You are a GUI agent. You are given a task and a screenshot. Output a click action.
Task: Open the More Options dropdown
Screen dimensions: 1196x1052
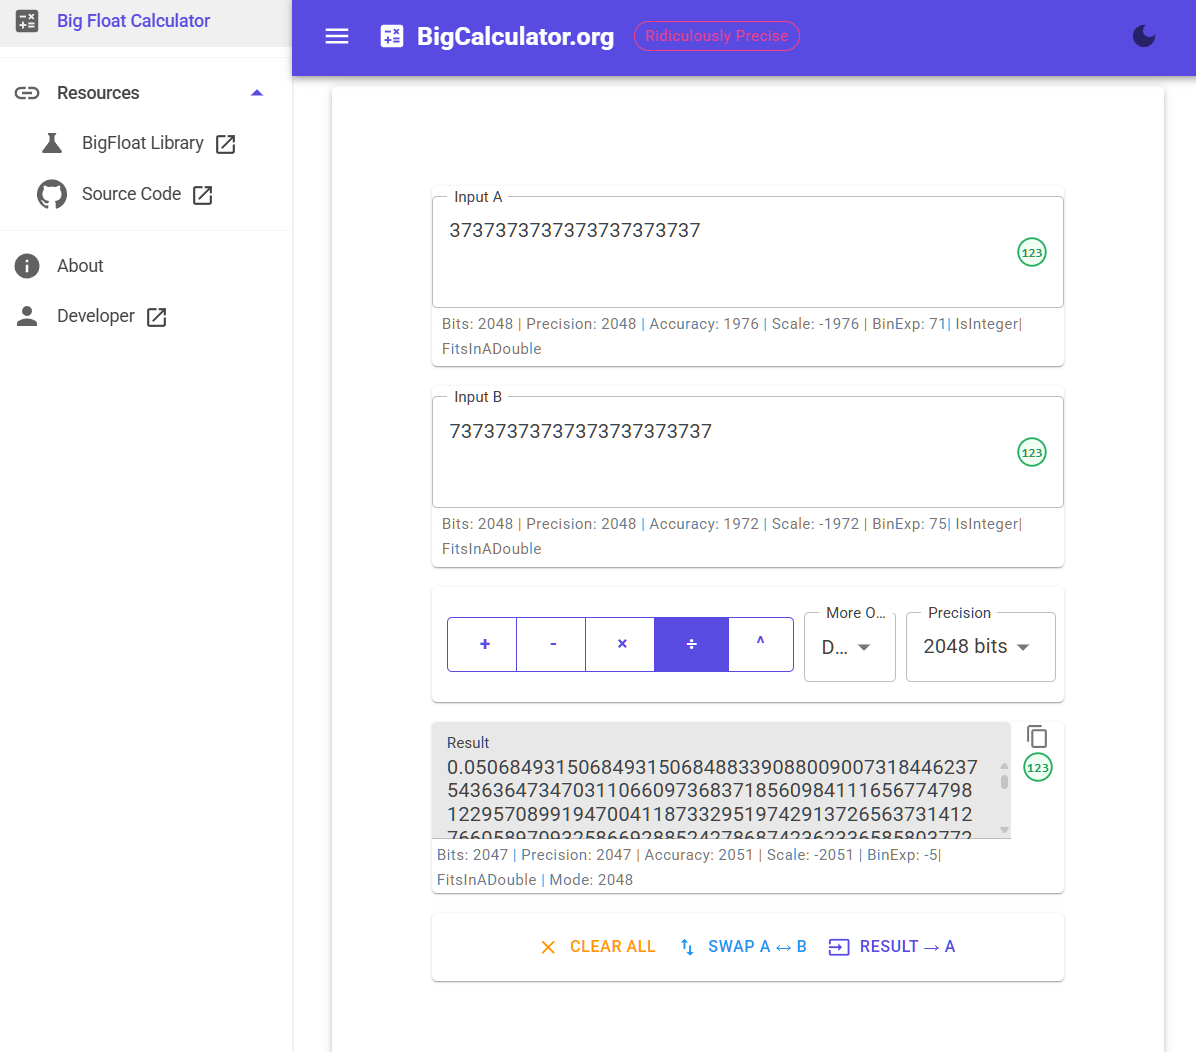point(849,647)
